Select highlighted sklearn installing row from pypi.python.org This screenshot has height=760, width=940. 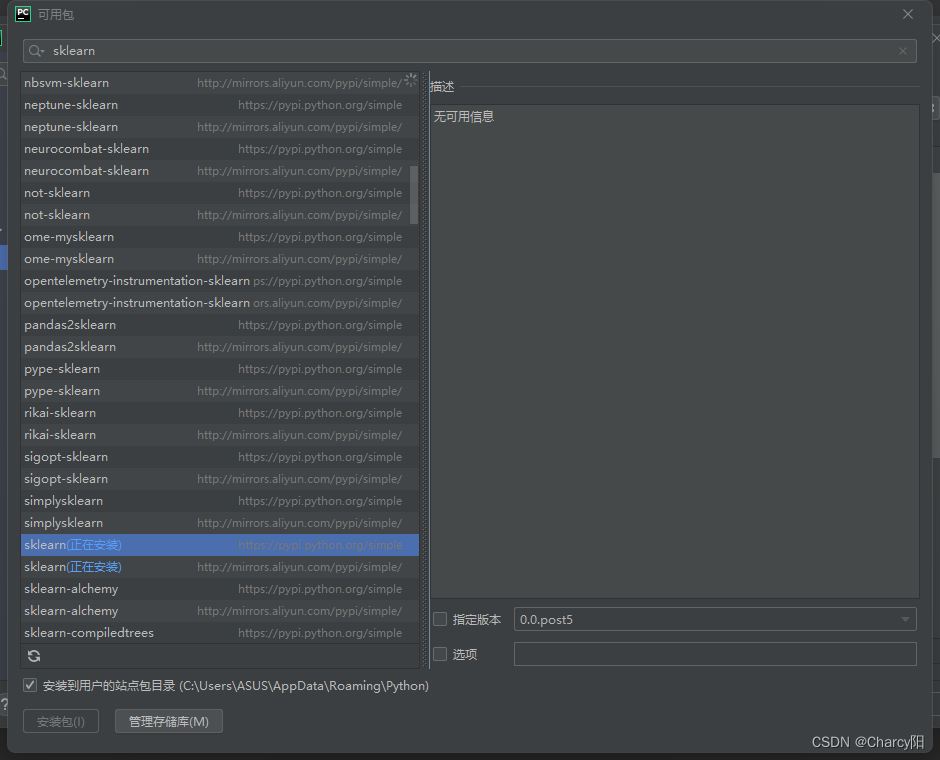[x=219, y=545]
